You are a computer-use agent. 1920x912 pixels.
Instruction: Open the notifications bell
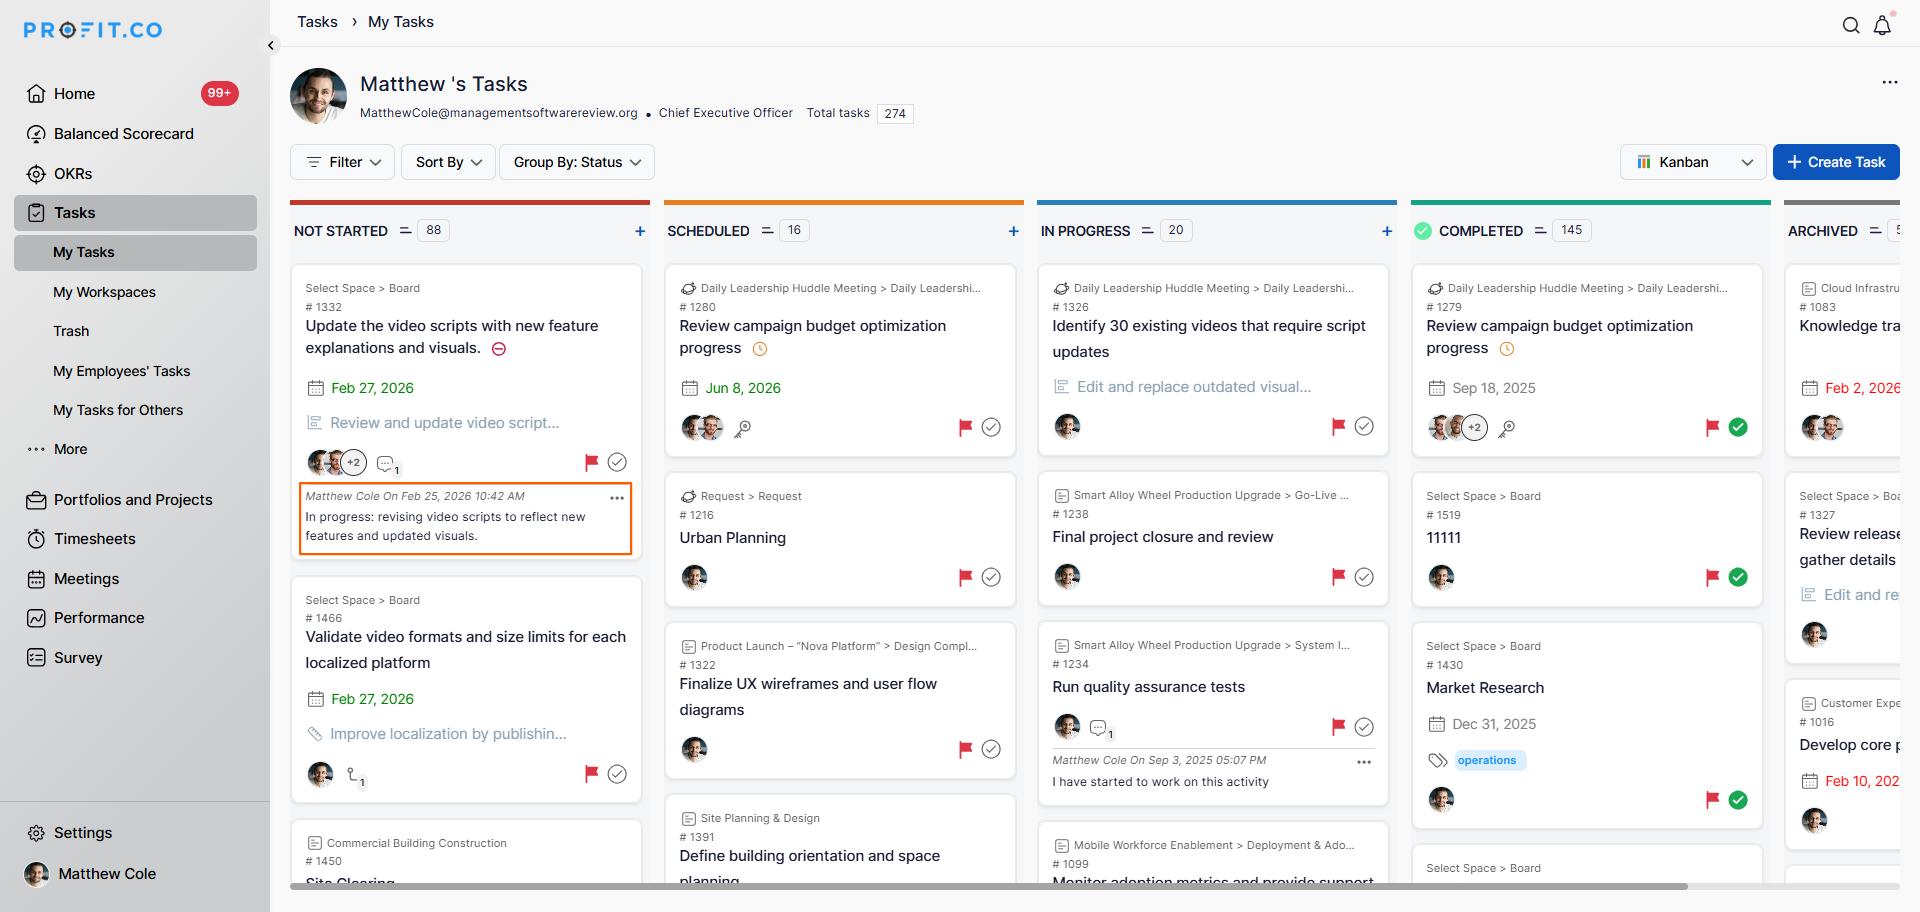coord(1882,26)
